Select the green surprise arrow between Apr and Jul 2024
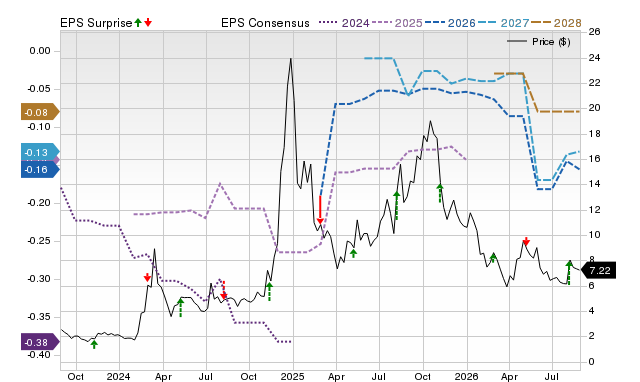The height and width of the screenshot is (382, 640). 180,307
